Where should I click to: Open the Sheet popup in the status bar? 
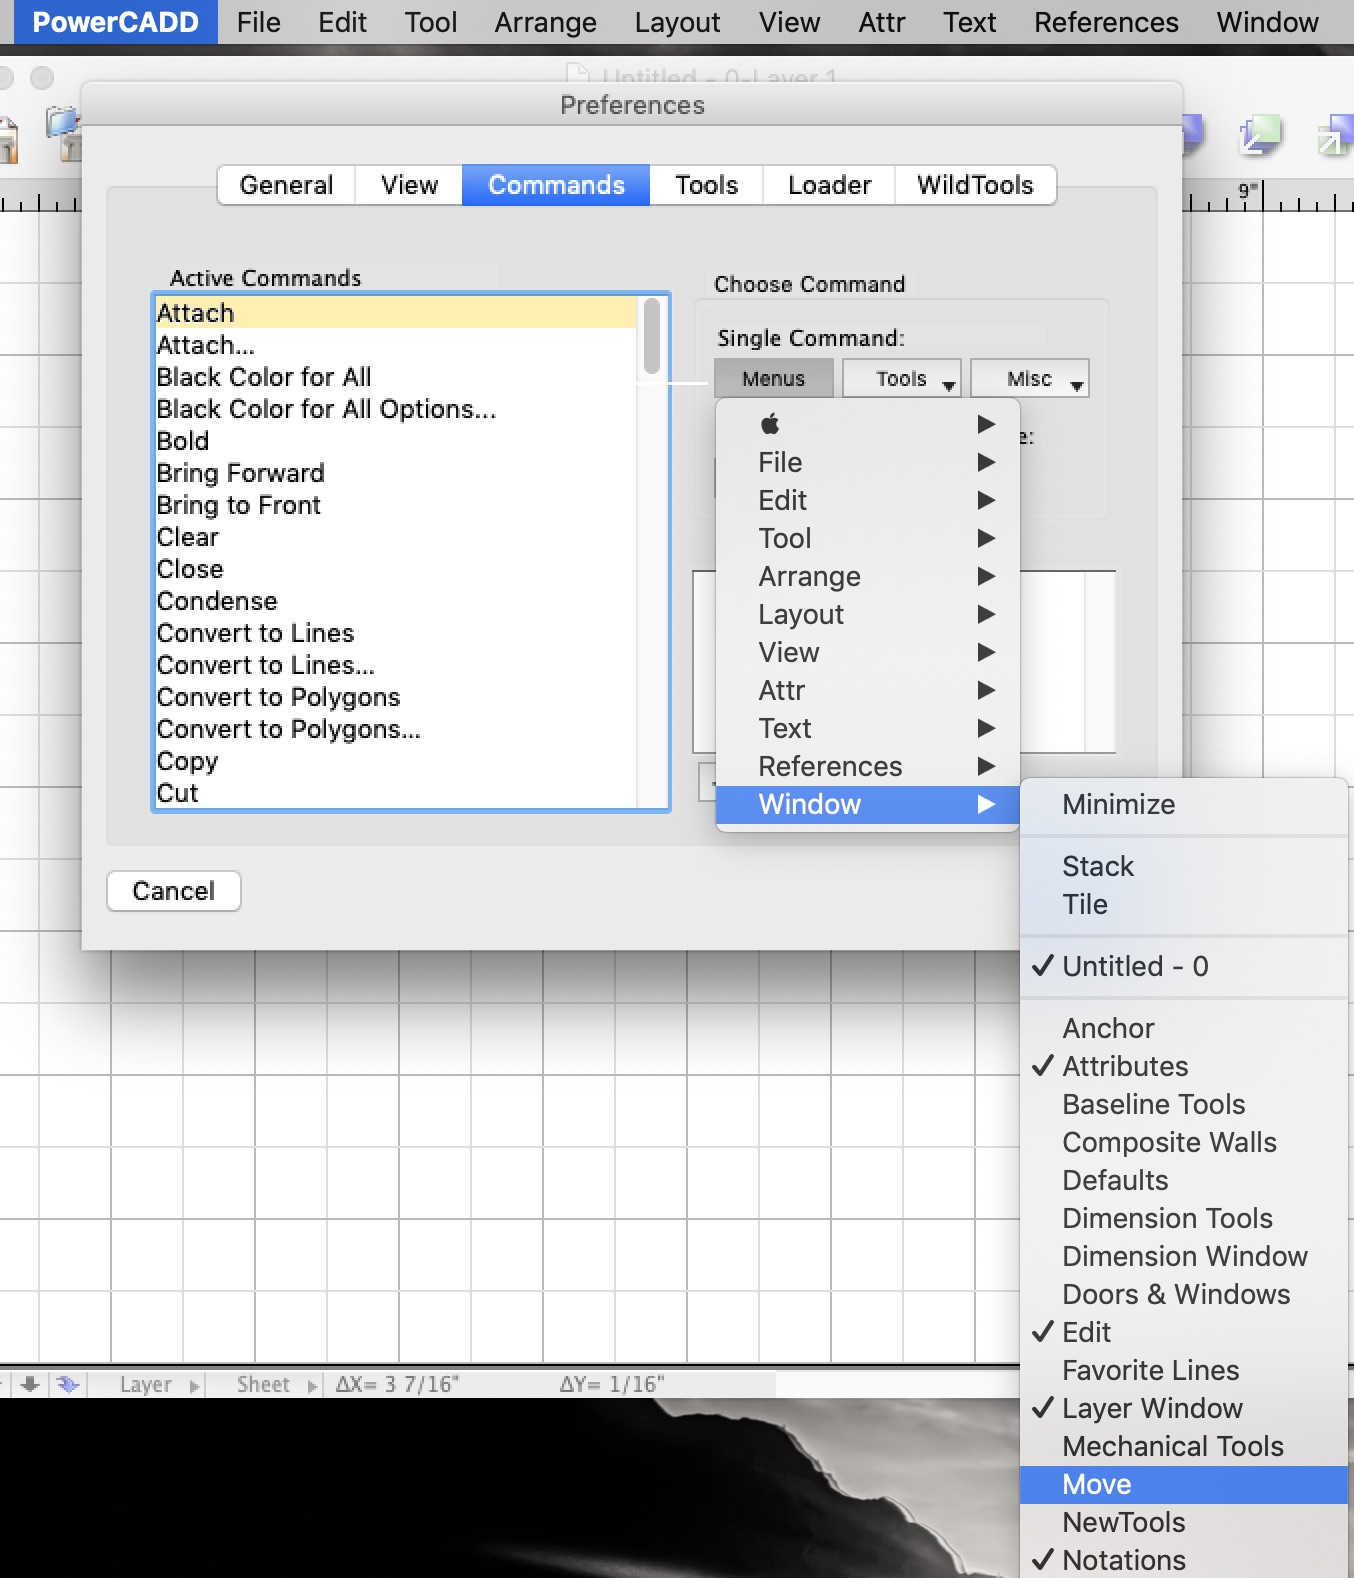point(276,1384)
